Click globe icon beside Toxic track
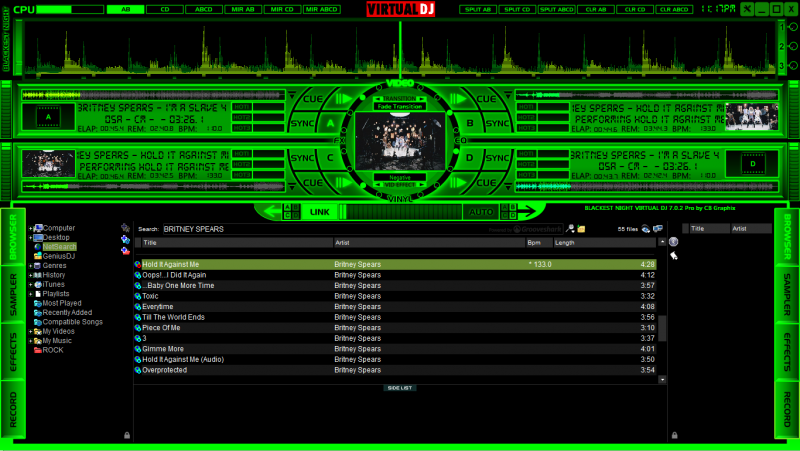 [138, 296]
